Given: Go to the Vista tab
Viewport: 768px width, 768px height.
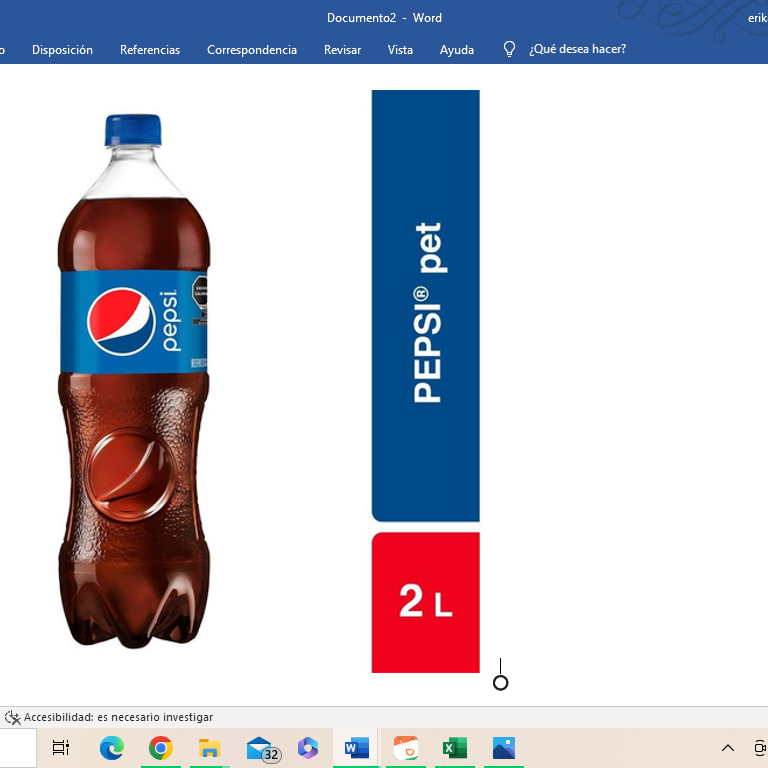Looking at the screenshot, I should coord(400,50).
